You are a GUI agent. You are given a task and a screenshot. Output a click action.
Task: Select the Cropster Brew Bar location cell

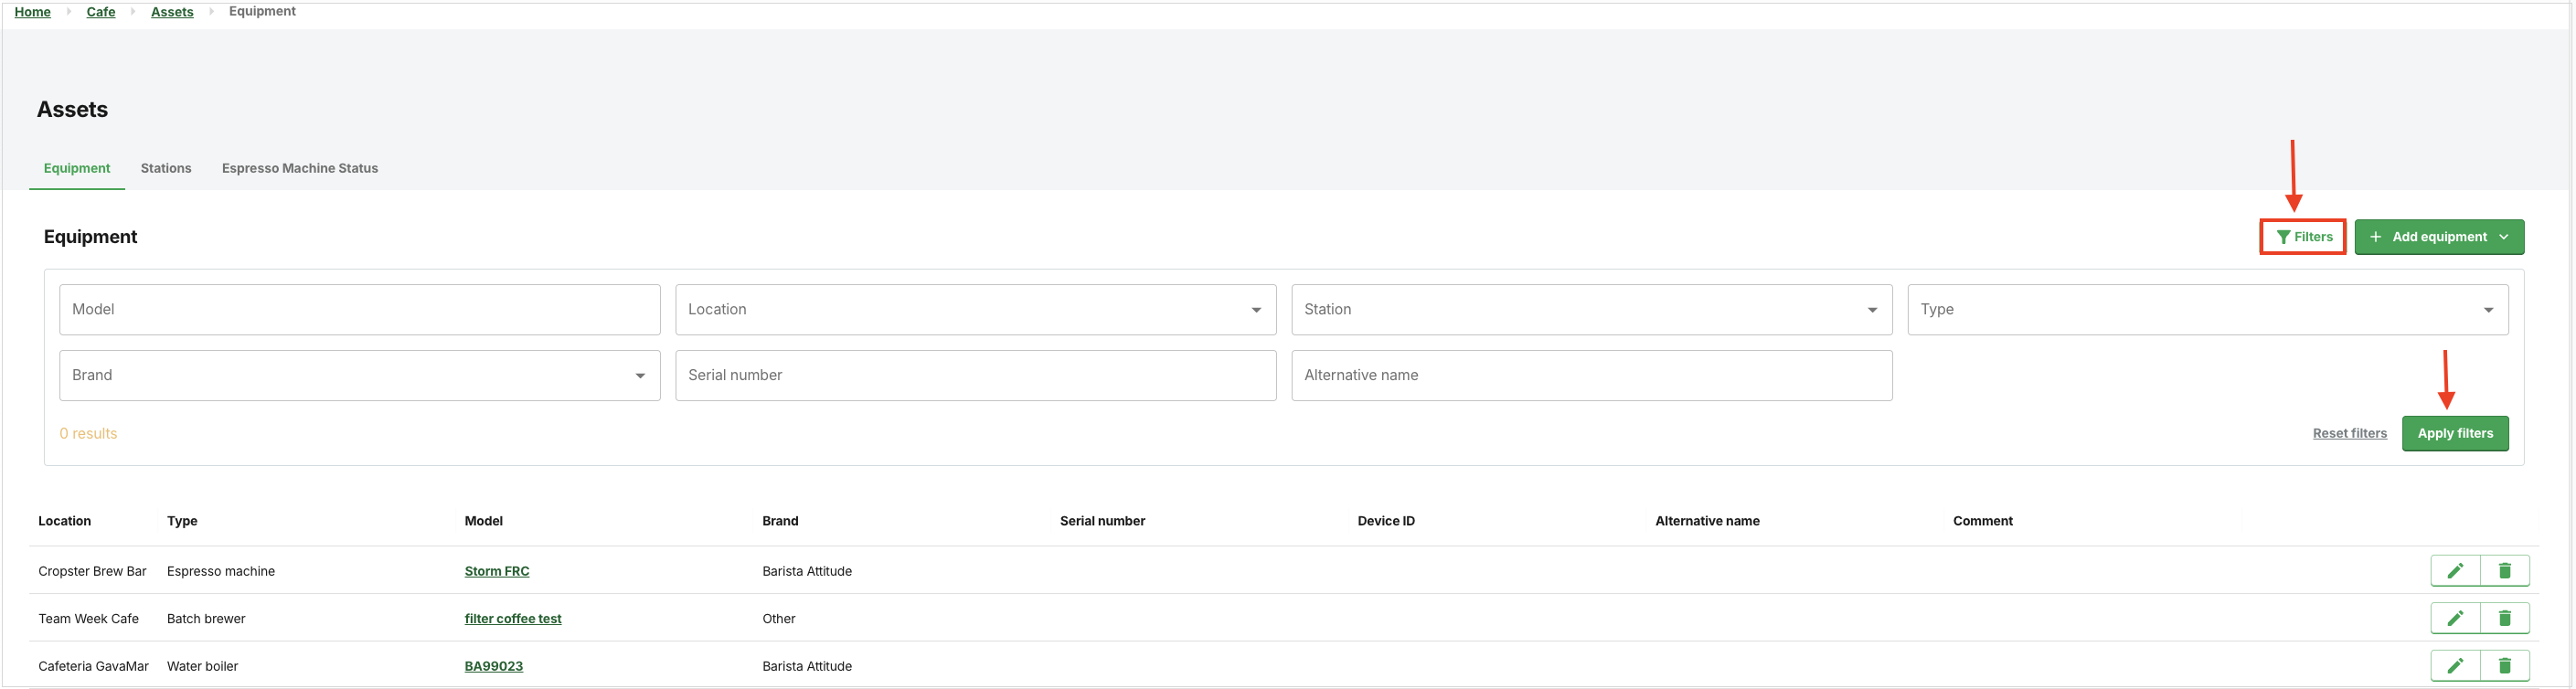[92, 571]
